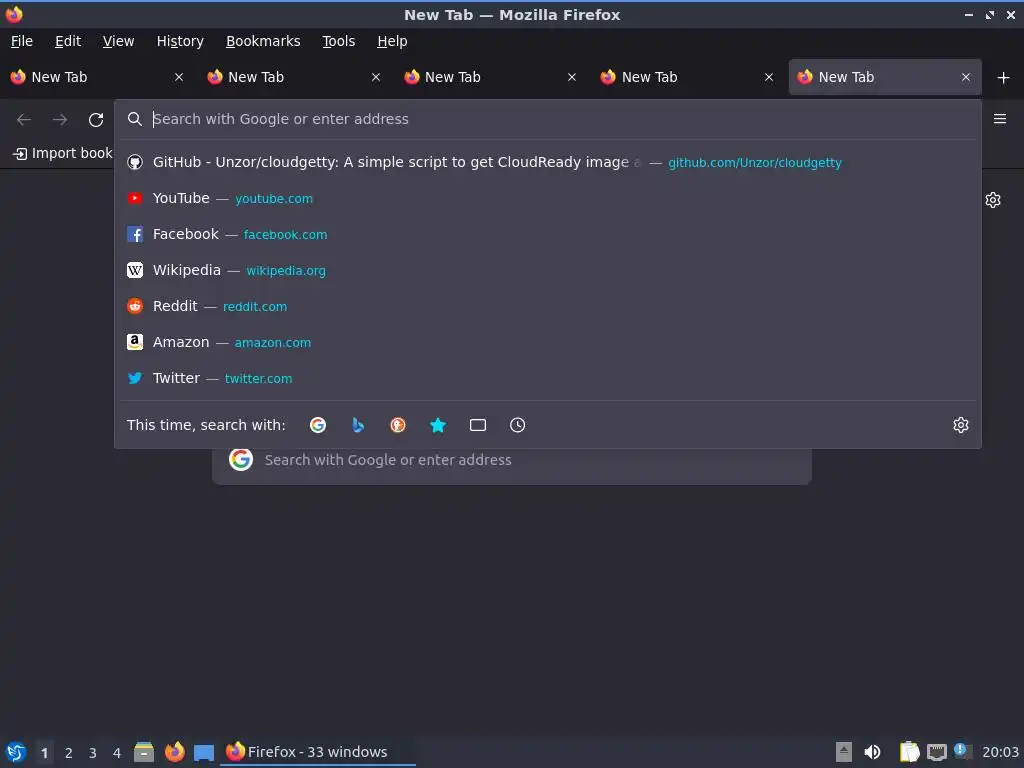The width and height of the screenshot is (1024, 768).
Task: Click the new tab page Google search box
Action: tap(512, 460)
